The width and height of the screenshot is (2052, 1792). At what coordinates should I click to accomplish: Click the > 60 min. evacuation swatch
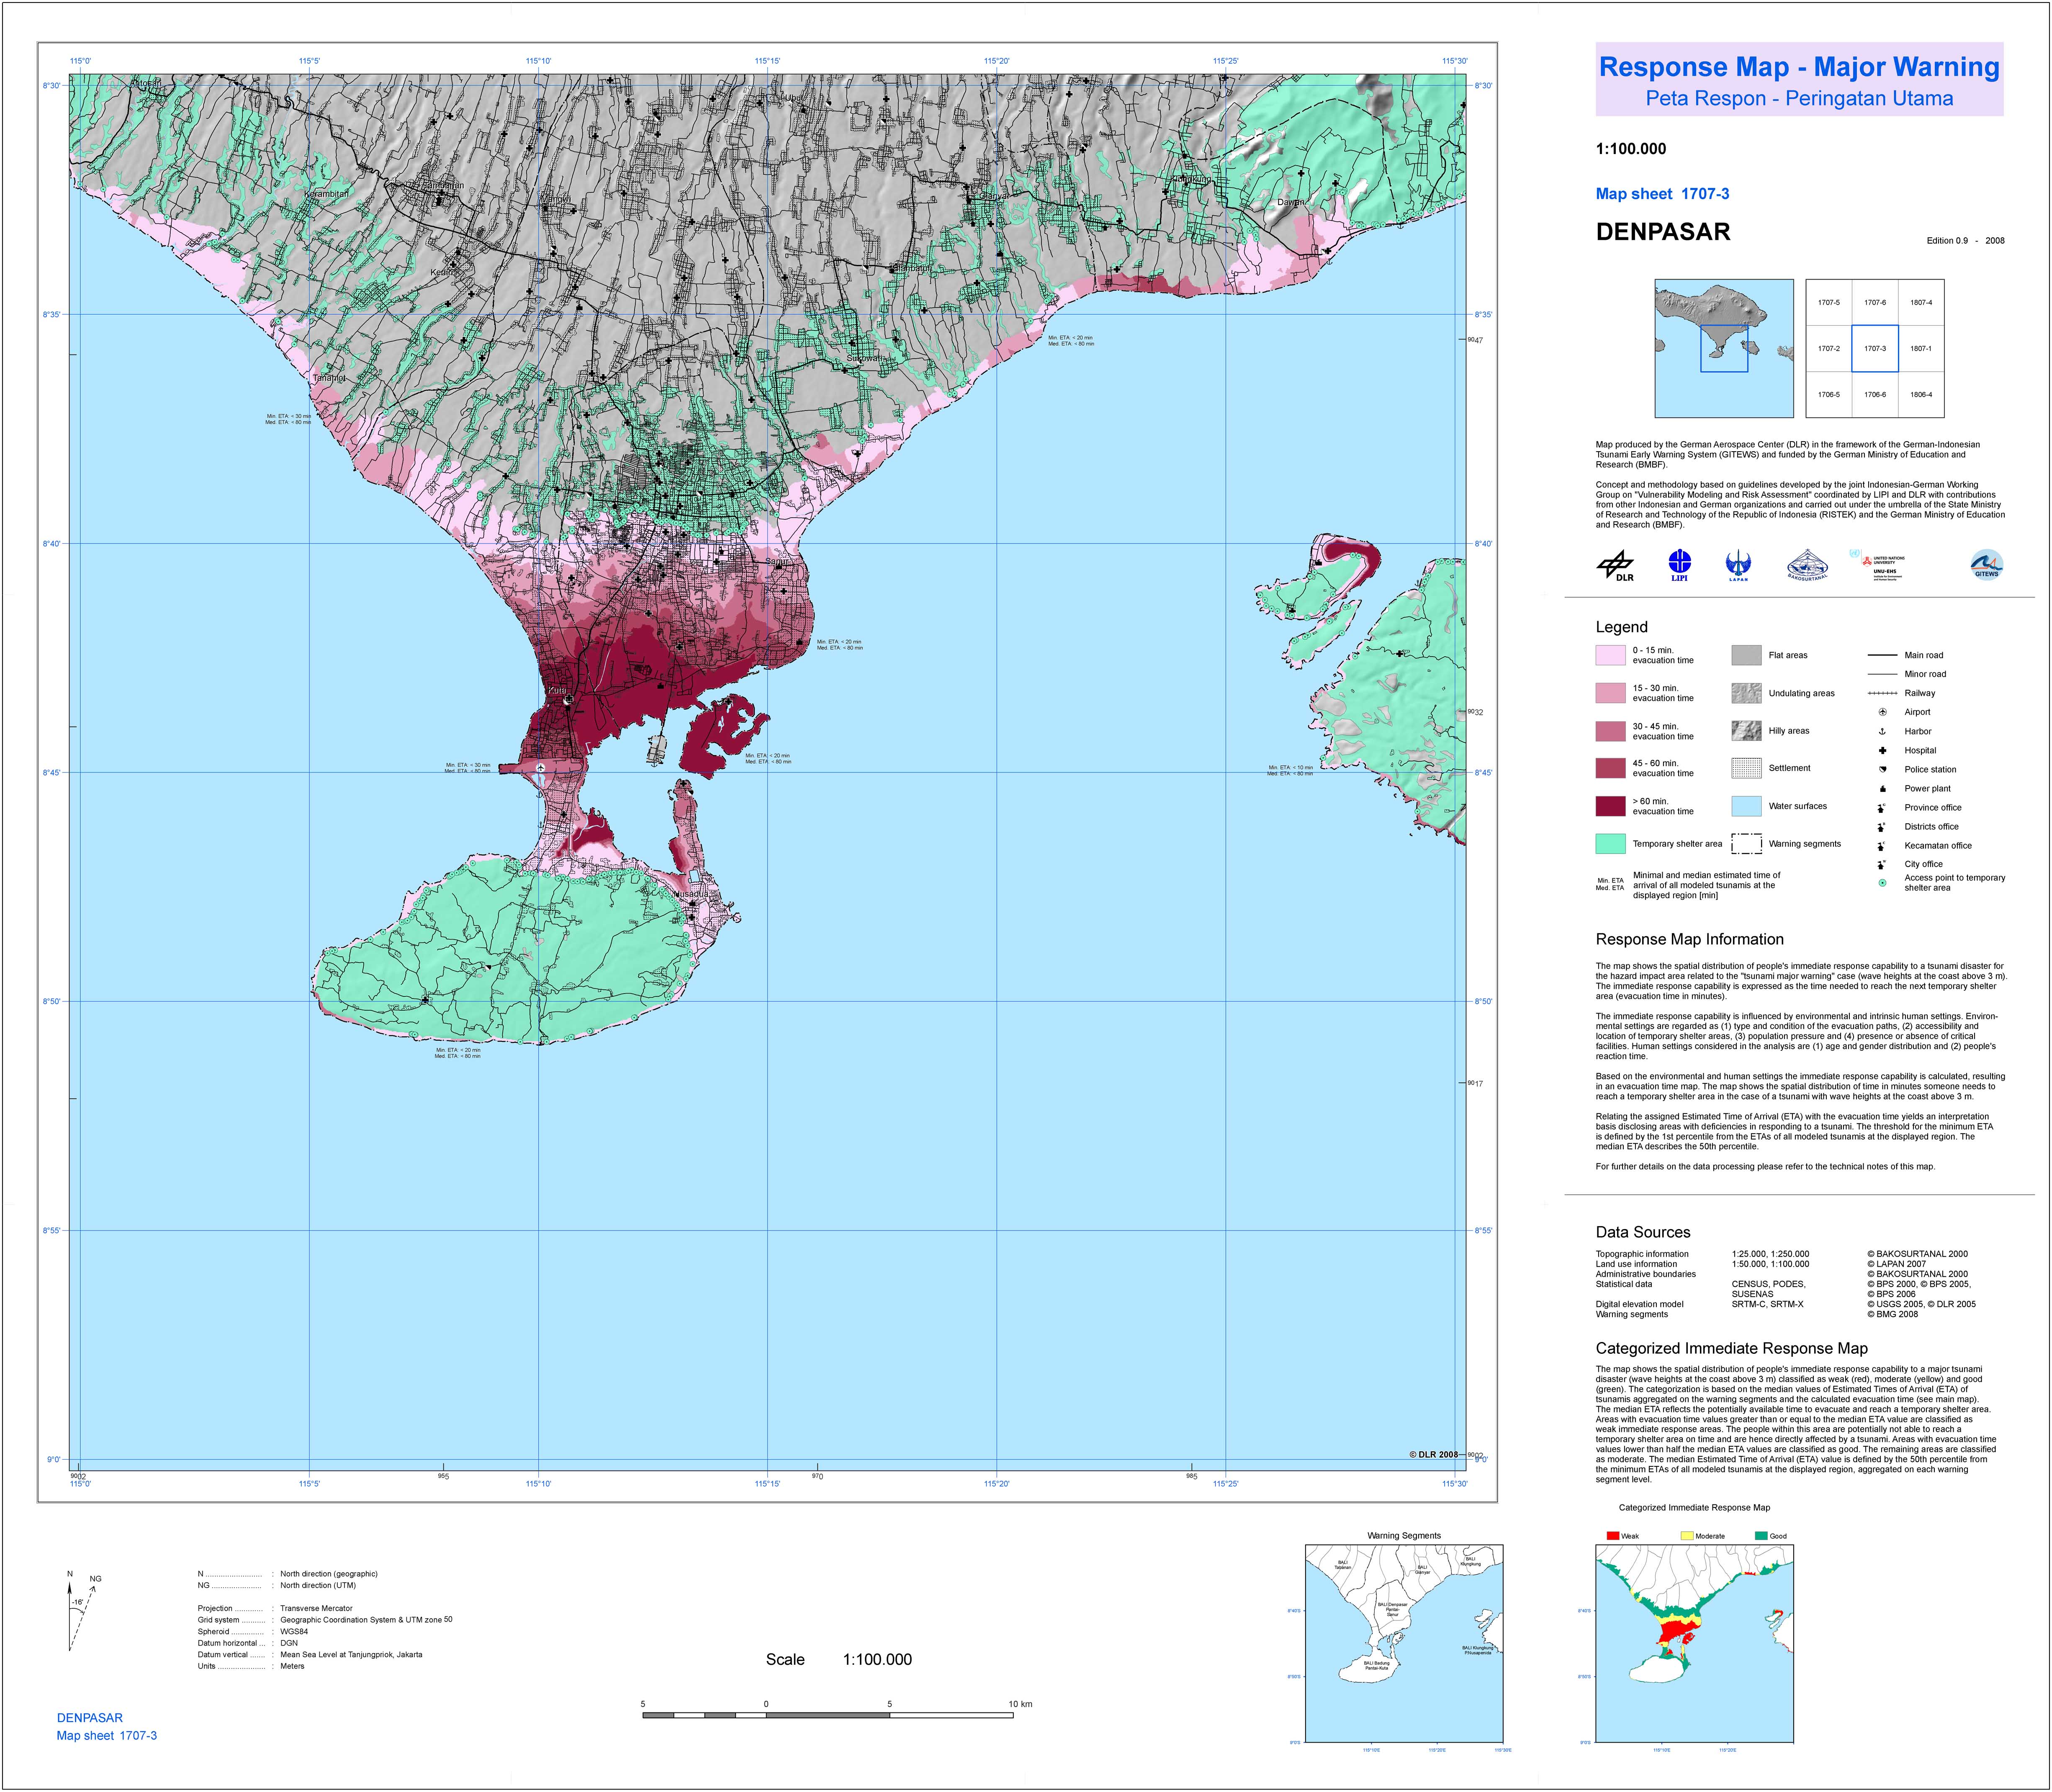click(x=1610, y=806)
